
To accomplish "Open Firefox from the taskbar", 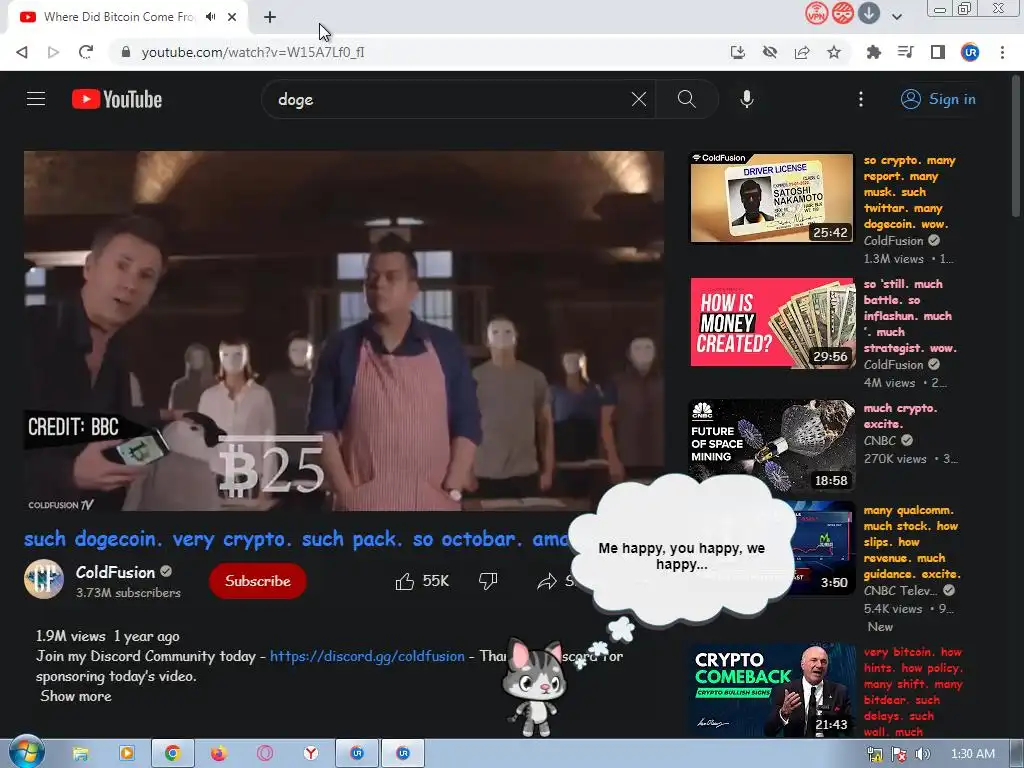I will 219,754.
